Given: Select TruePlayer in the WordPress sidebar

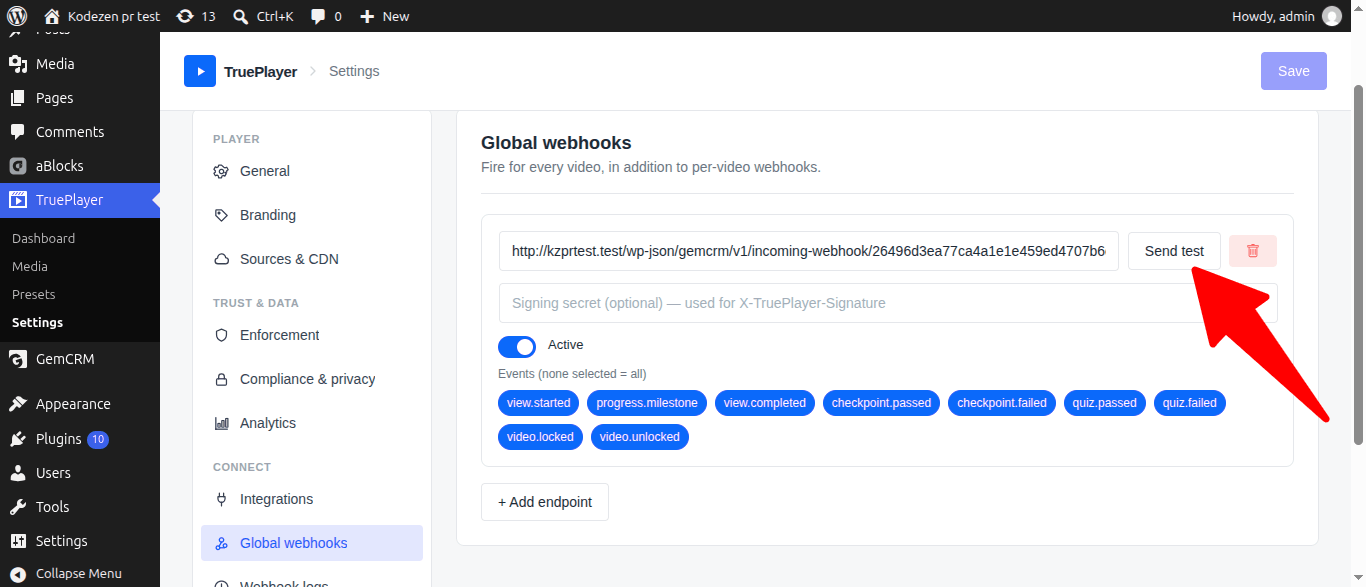Looking at the screenshot, I should (80, 200).
